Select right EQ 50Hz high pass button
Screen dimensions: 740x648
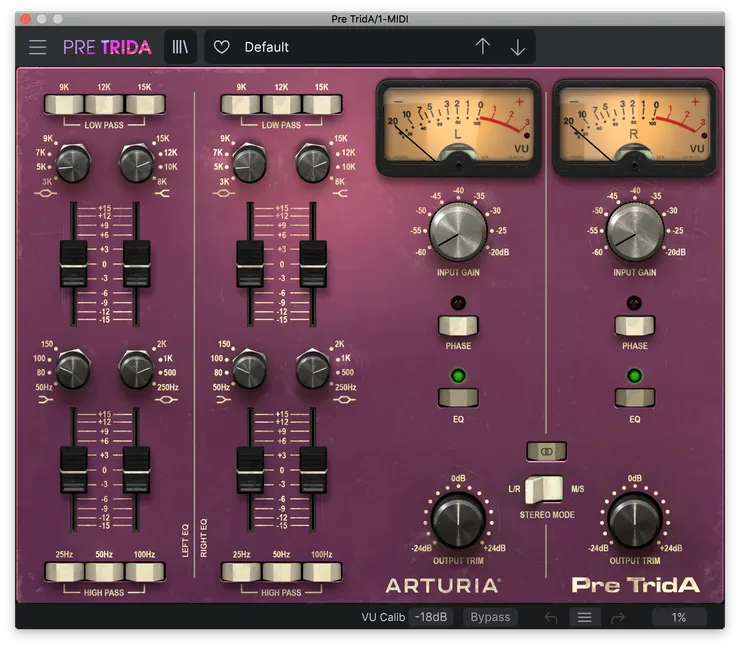281,572
